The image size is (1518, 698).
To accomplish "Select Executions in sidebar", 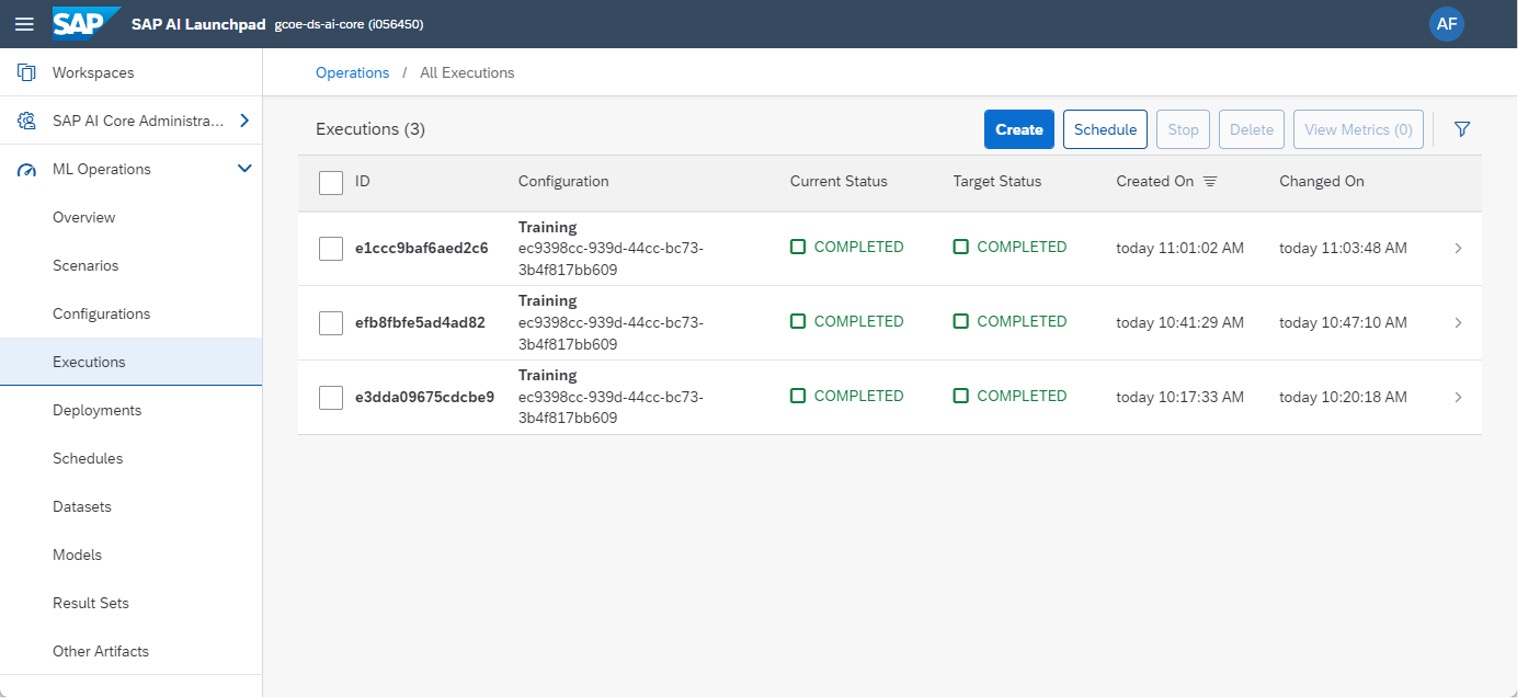I will (x=131, y=362).
